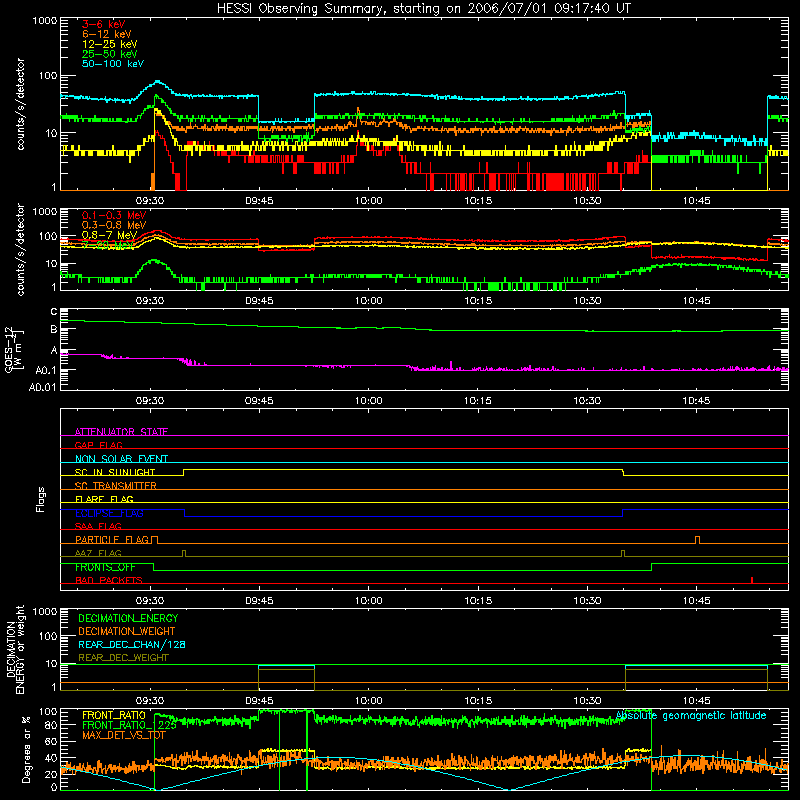Click the REAR_DEC_WEIGHT legend entry
The width and height of the screenshot is (800, 800).
123,658
